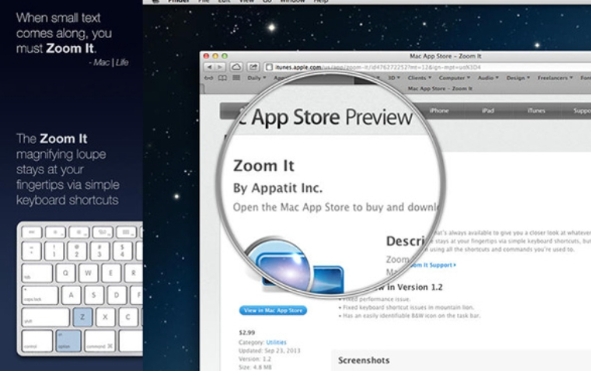The width and height of the screenshot is (591, 382).
Task: Click the Size: 4.8 MB line
Action: (x=255, y=367)
